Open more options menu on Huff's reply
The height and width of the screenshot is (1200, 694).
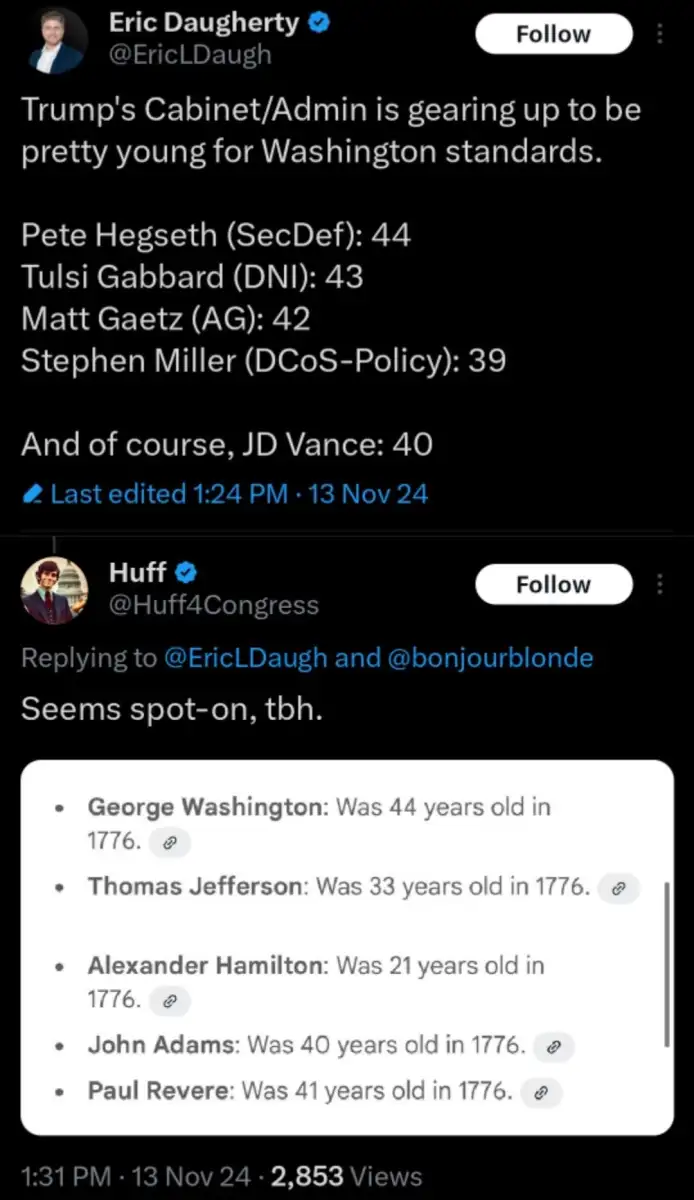pos(660,585)
